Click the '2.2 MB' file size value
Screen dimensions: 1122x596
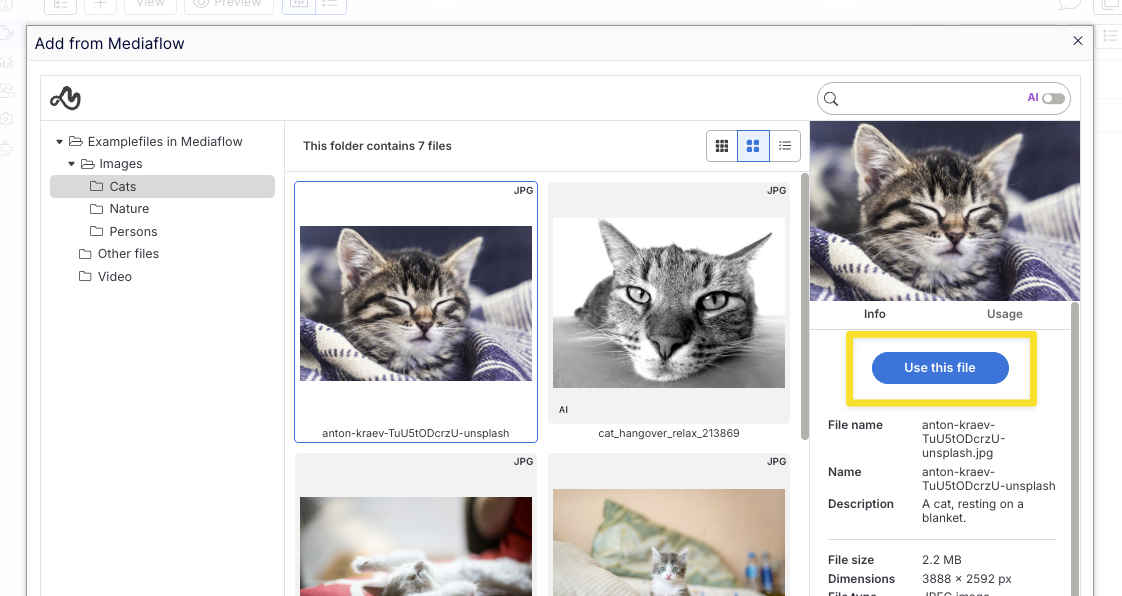tap(942, 560)
